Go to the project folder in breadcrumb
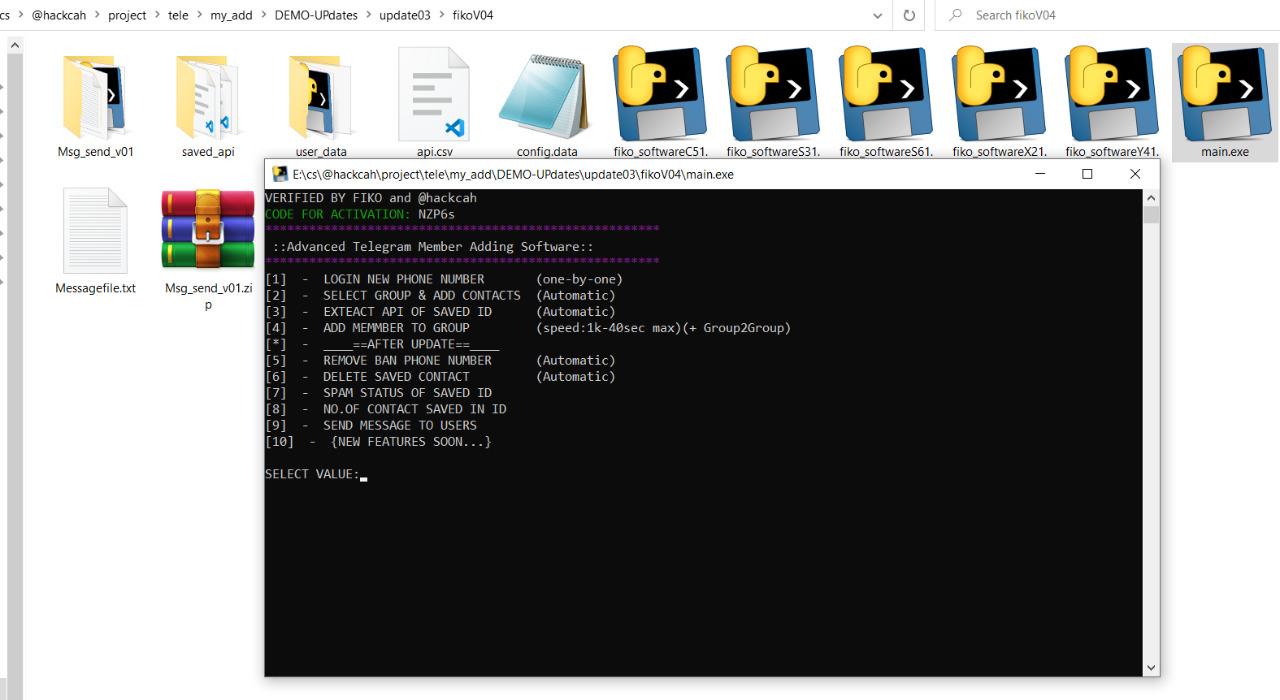The image size is (1280, 700). tap(127, 15)
